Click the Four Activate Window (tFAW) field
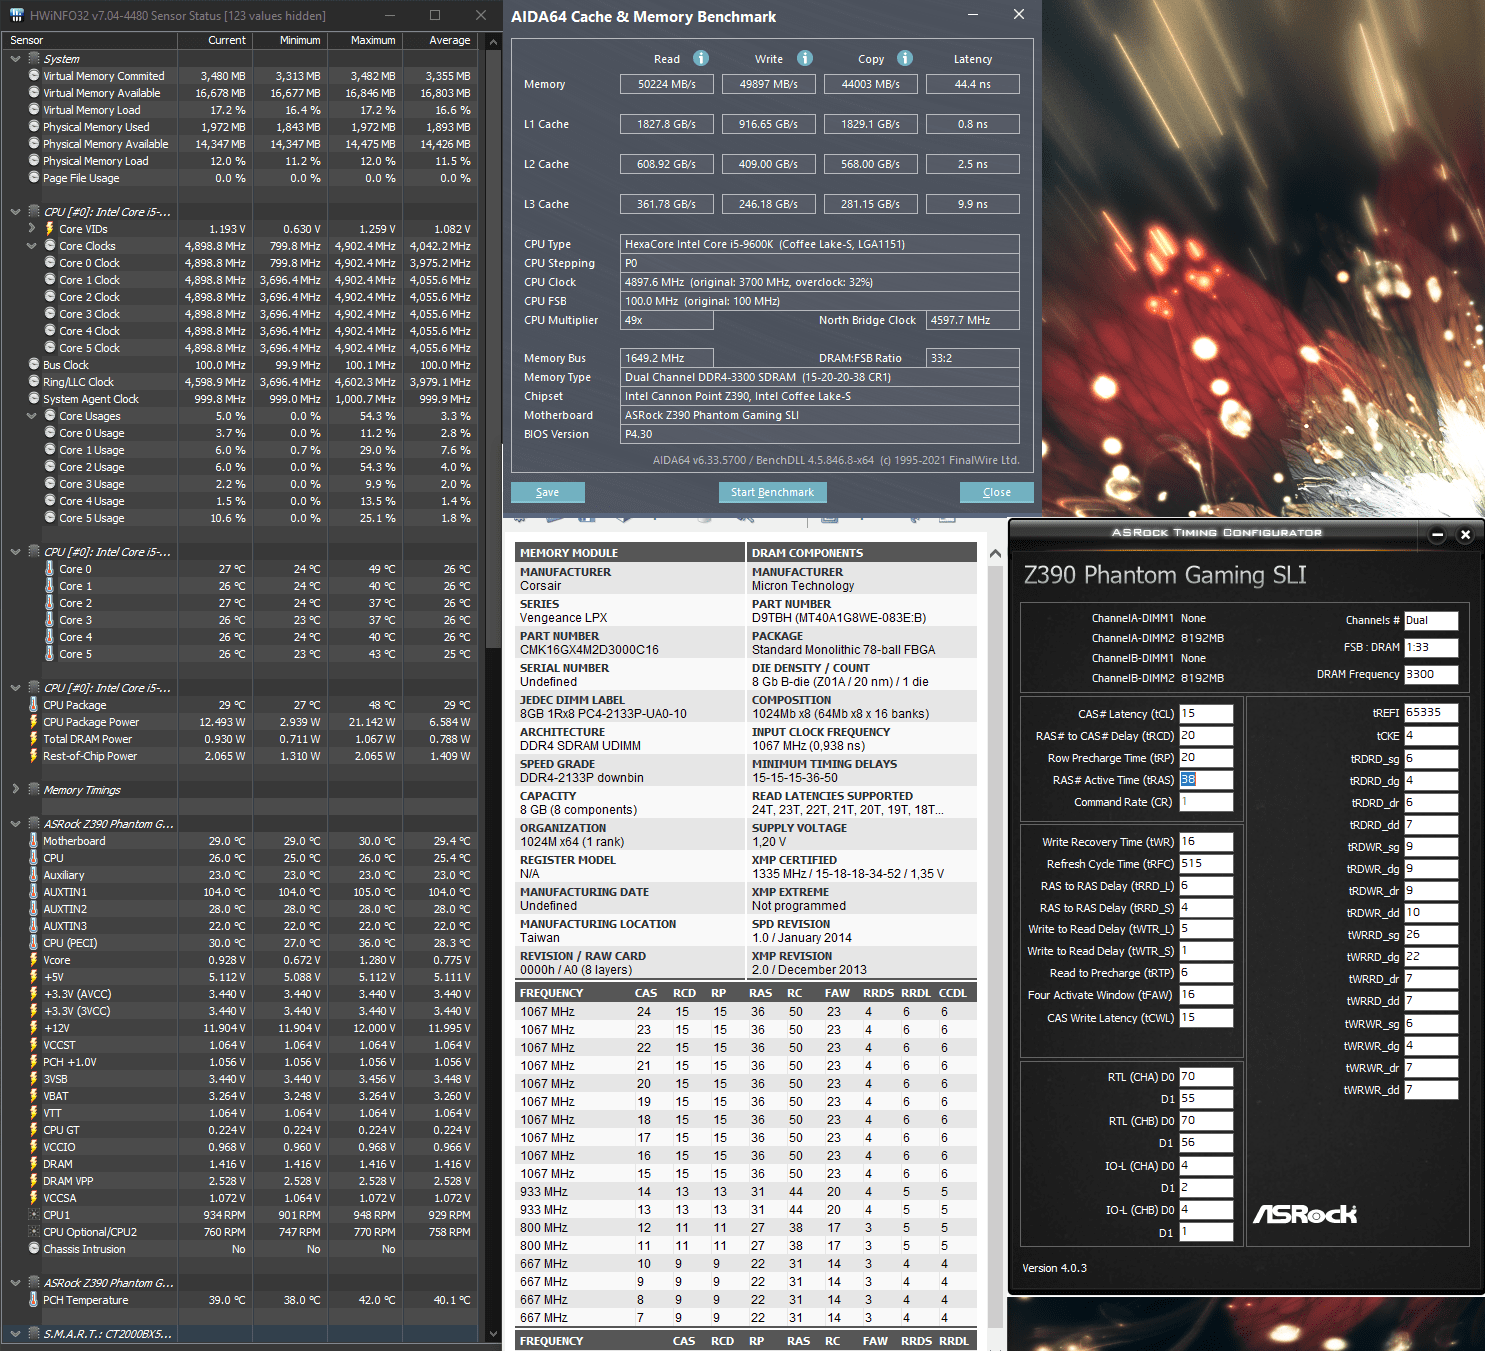1485x1351 pixels. (1206, 995)
